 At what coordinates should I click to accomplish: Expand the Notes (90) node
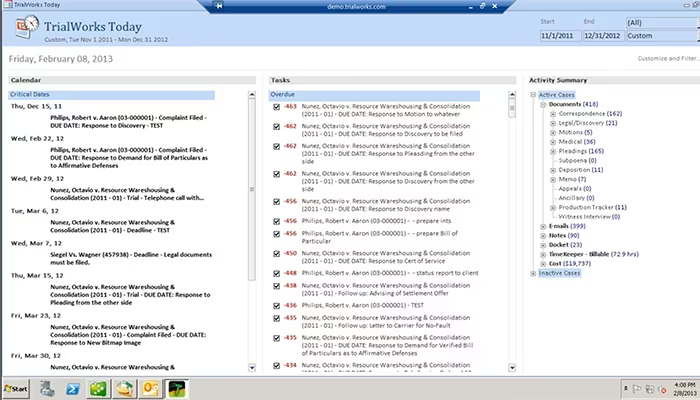pos(543,236)
